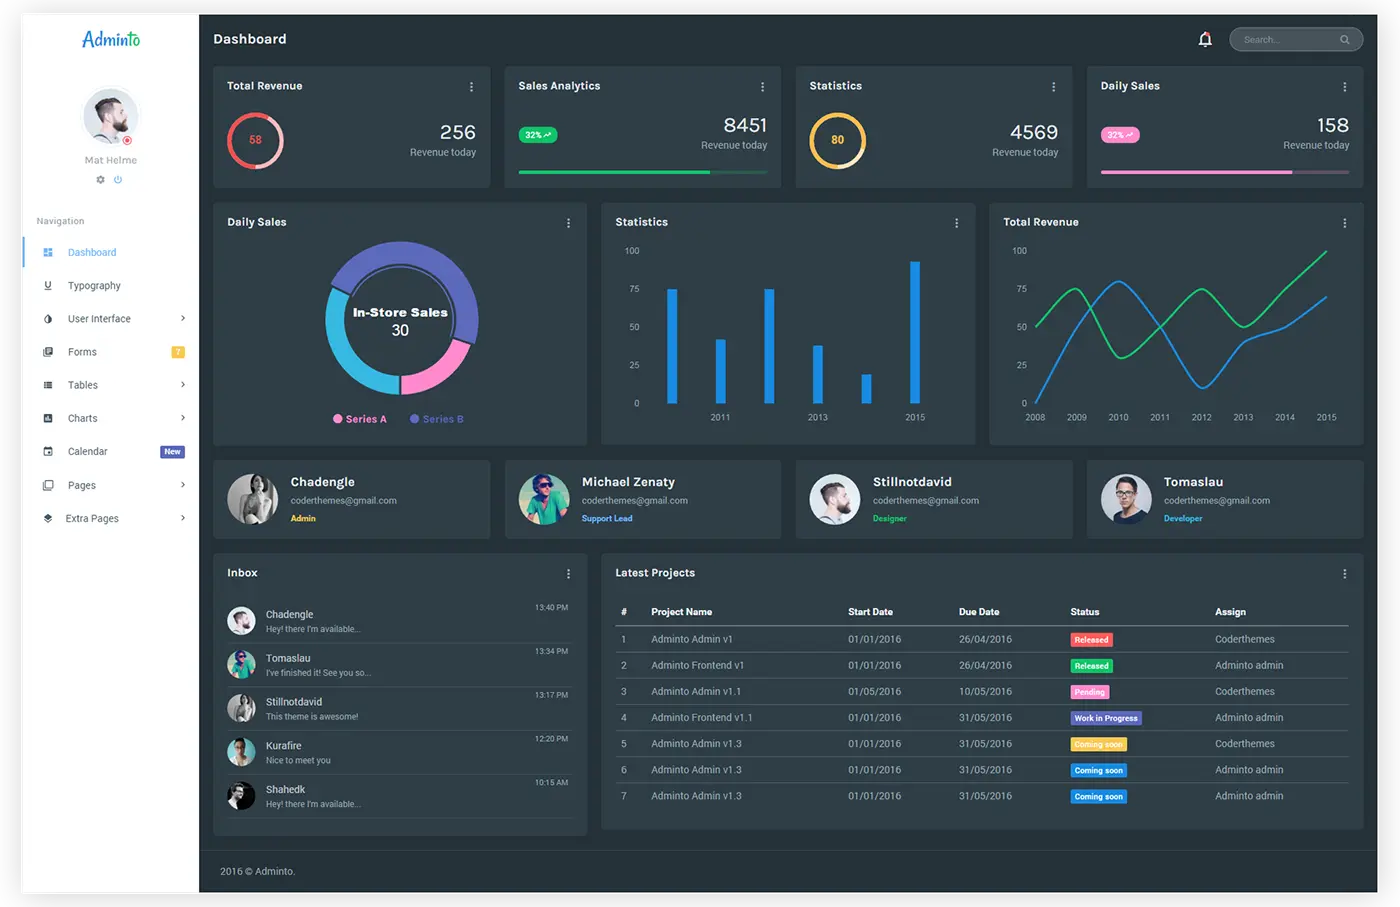Open Michael Zenaty's contact card
The image size is (1400, 907).
(x=643, y=499)
